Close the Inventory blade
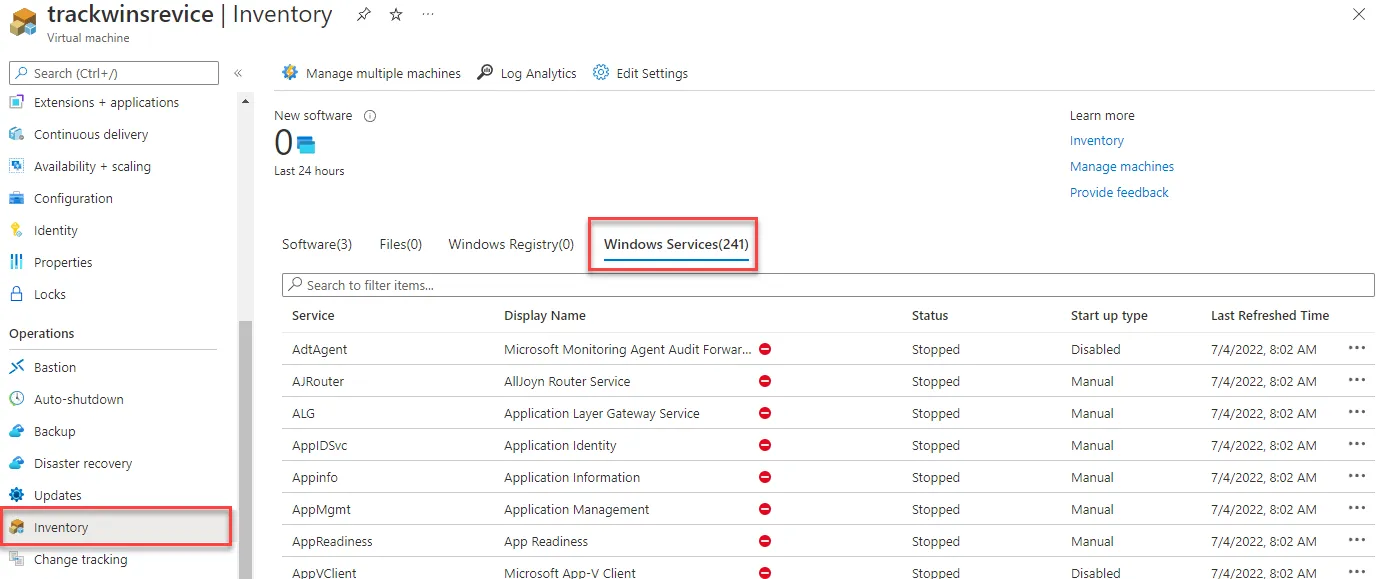This screenshot has height=579, width=1386. [x=1358, y=14]
